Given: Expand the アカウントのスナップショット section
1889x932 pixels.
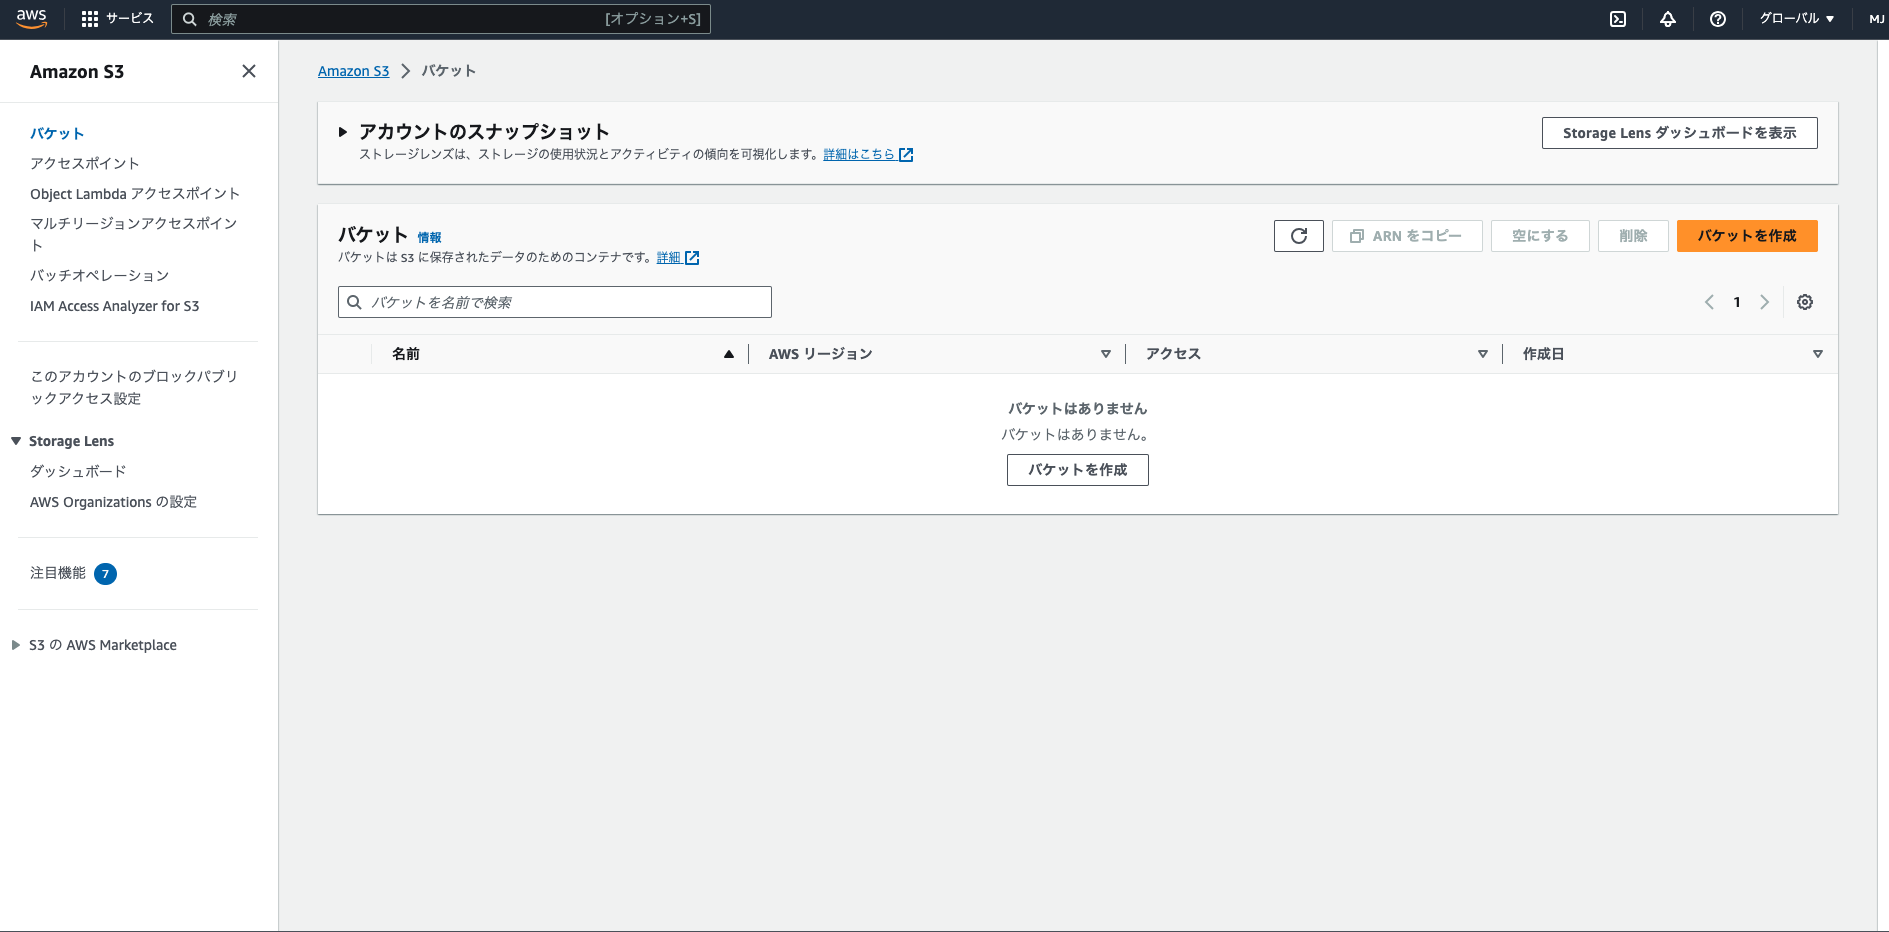Looking at the screenshot, I should point(343,132).
